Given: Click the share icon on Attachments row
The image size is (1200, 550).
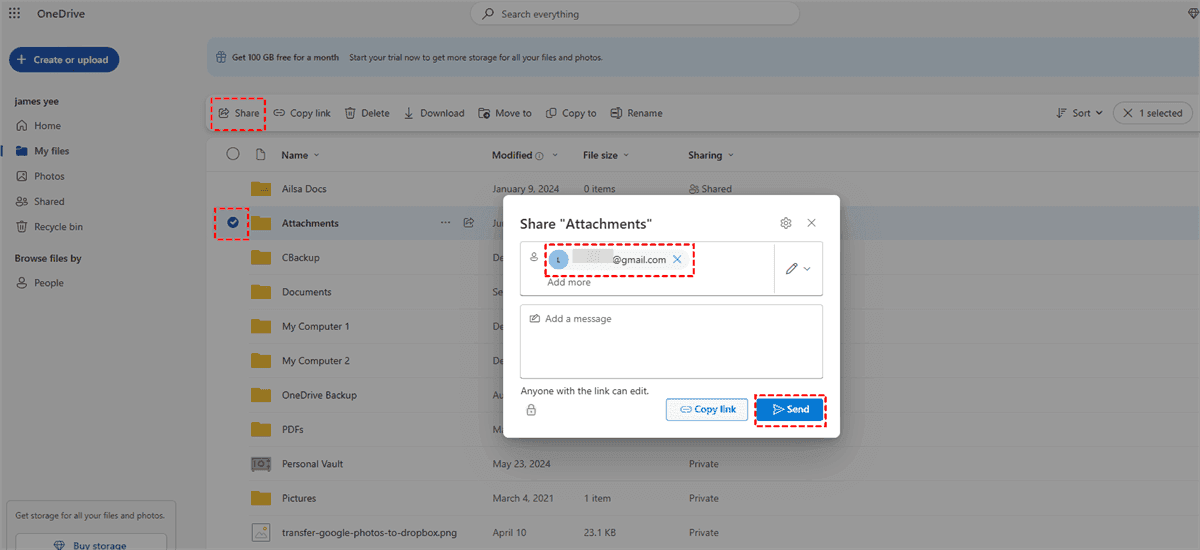Looking at the screenshot, I should [468, 223].
